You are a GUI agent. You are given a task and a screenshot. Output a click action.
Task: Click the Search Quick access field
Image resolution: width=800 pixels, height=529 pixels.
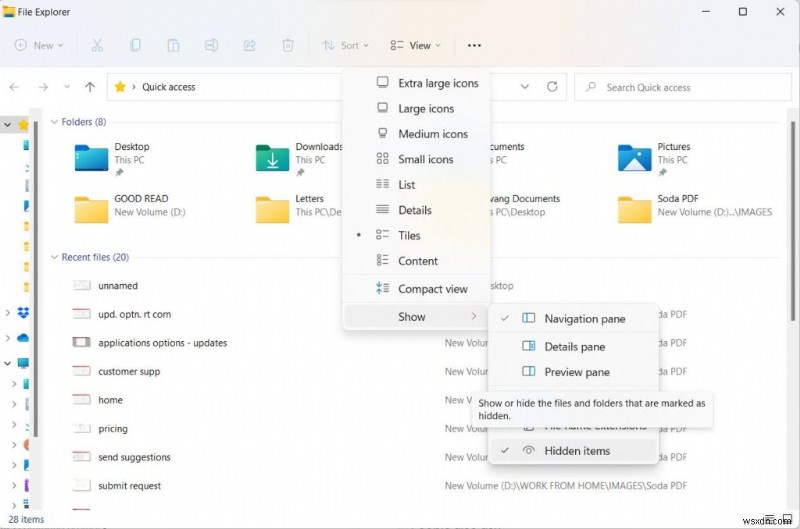(x=683, y=87)
